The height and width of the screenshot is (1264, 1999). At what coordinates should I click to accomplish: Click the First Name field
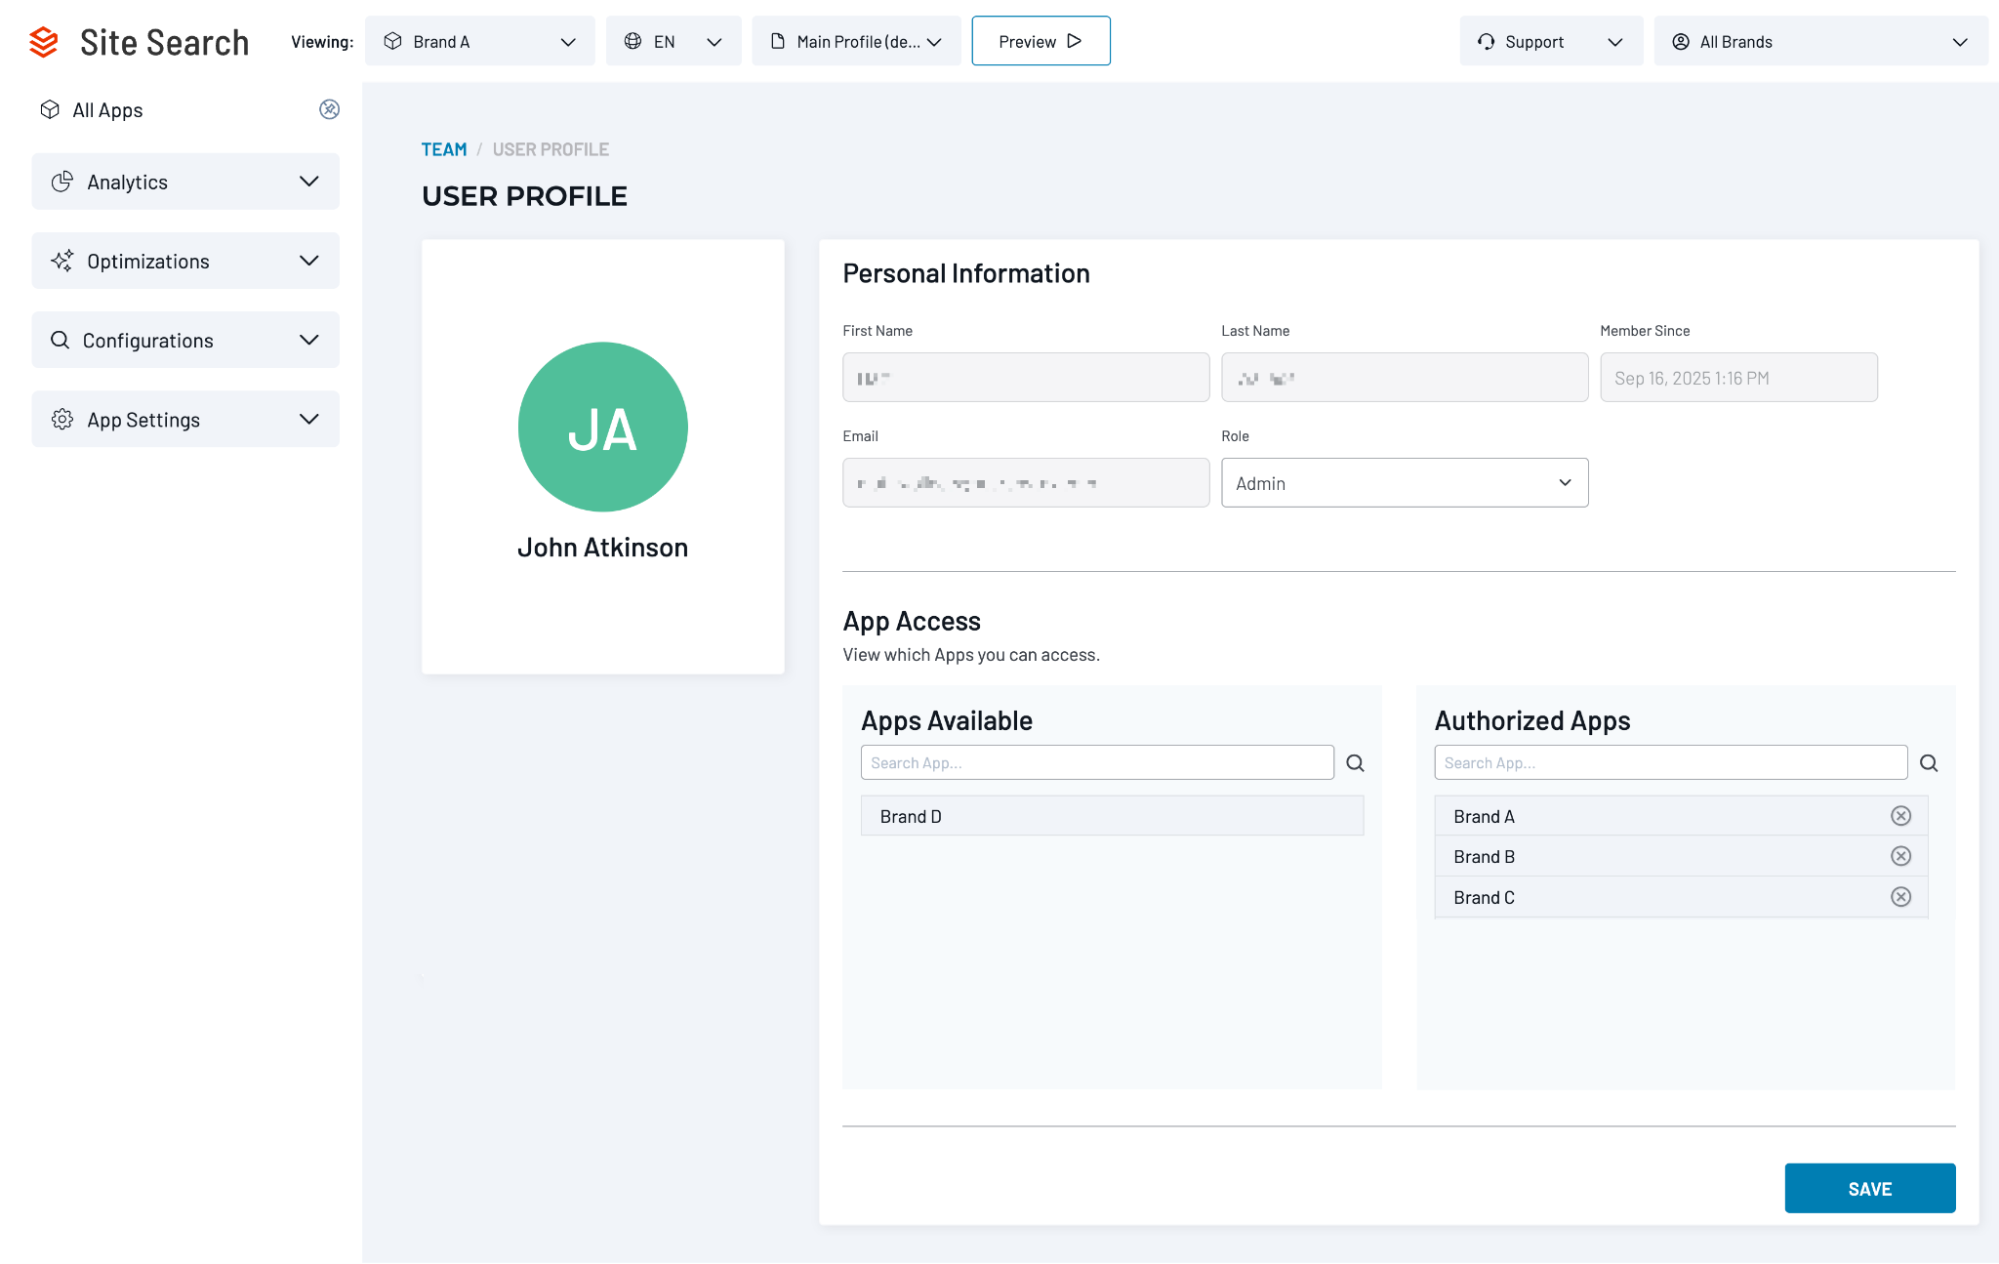tap(1026, 377)
